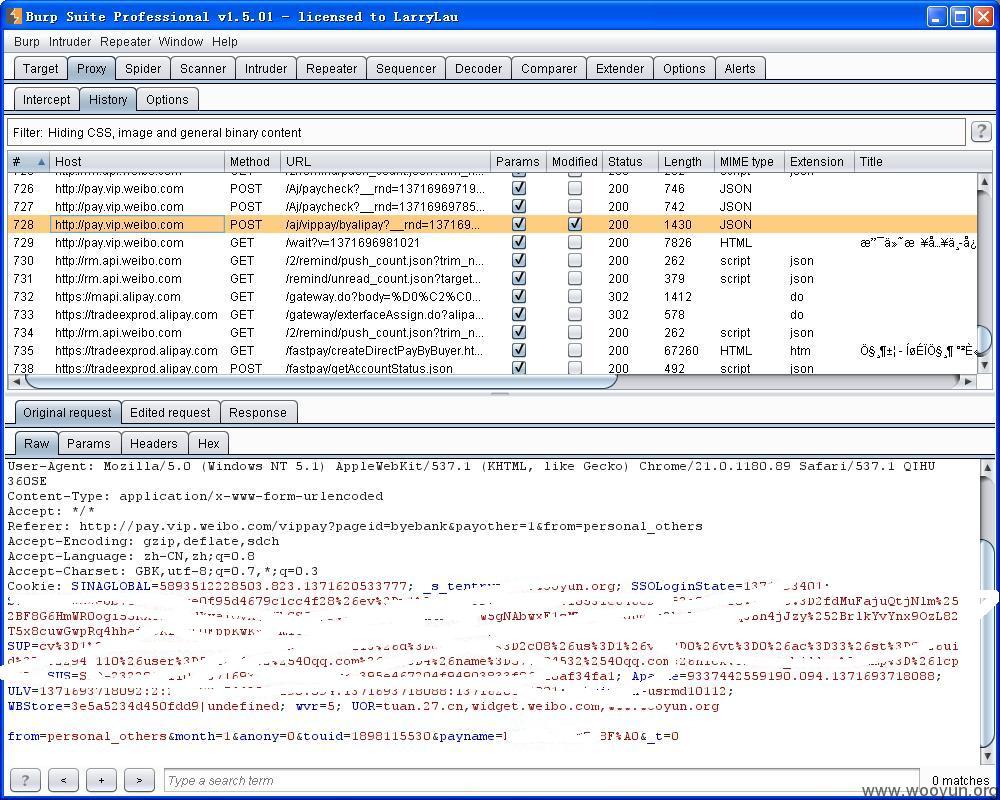Click the search help question mark button
Image resolution: width=1000 pixels, height=800 pixels.
[x=26, y=780]
